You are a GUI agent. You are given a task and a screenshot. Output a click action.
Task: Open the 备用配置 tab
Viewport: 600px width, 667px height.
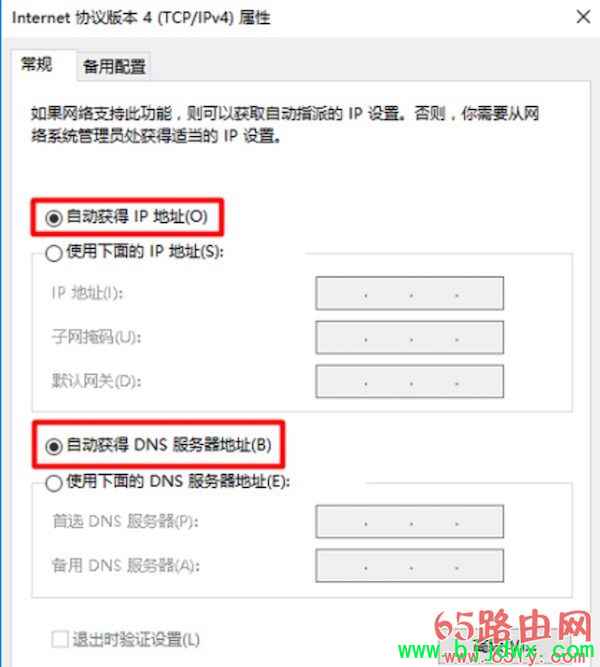[114, 66]
